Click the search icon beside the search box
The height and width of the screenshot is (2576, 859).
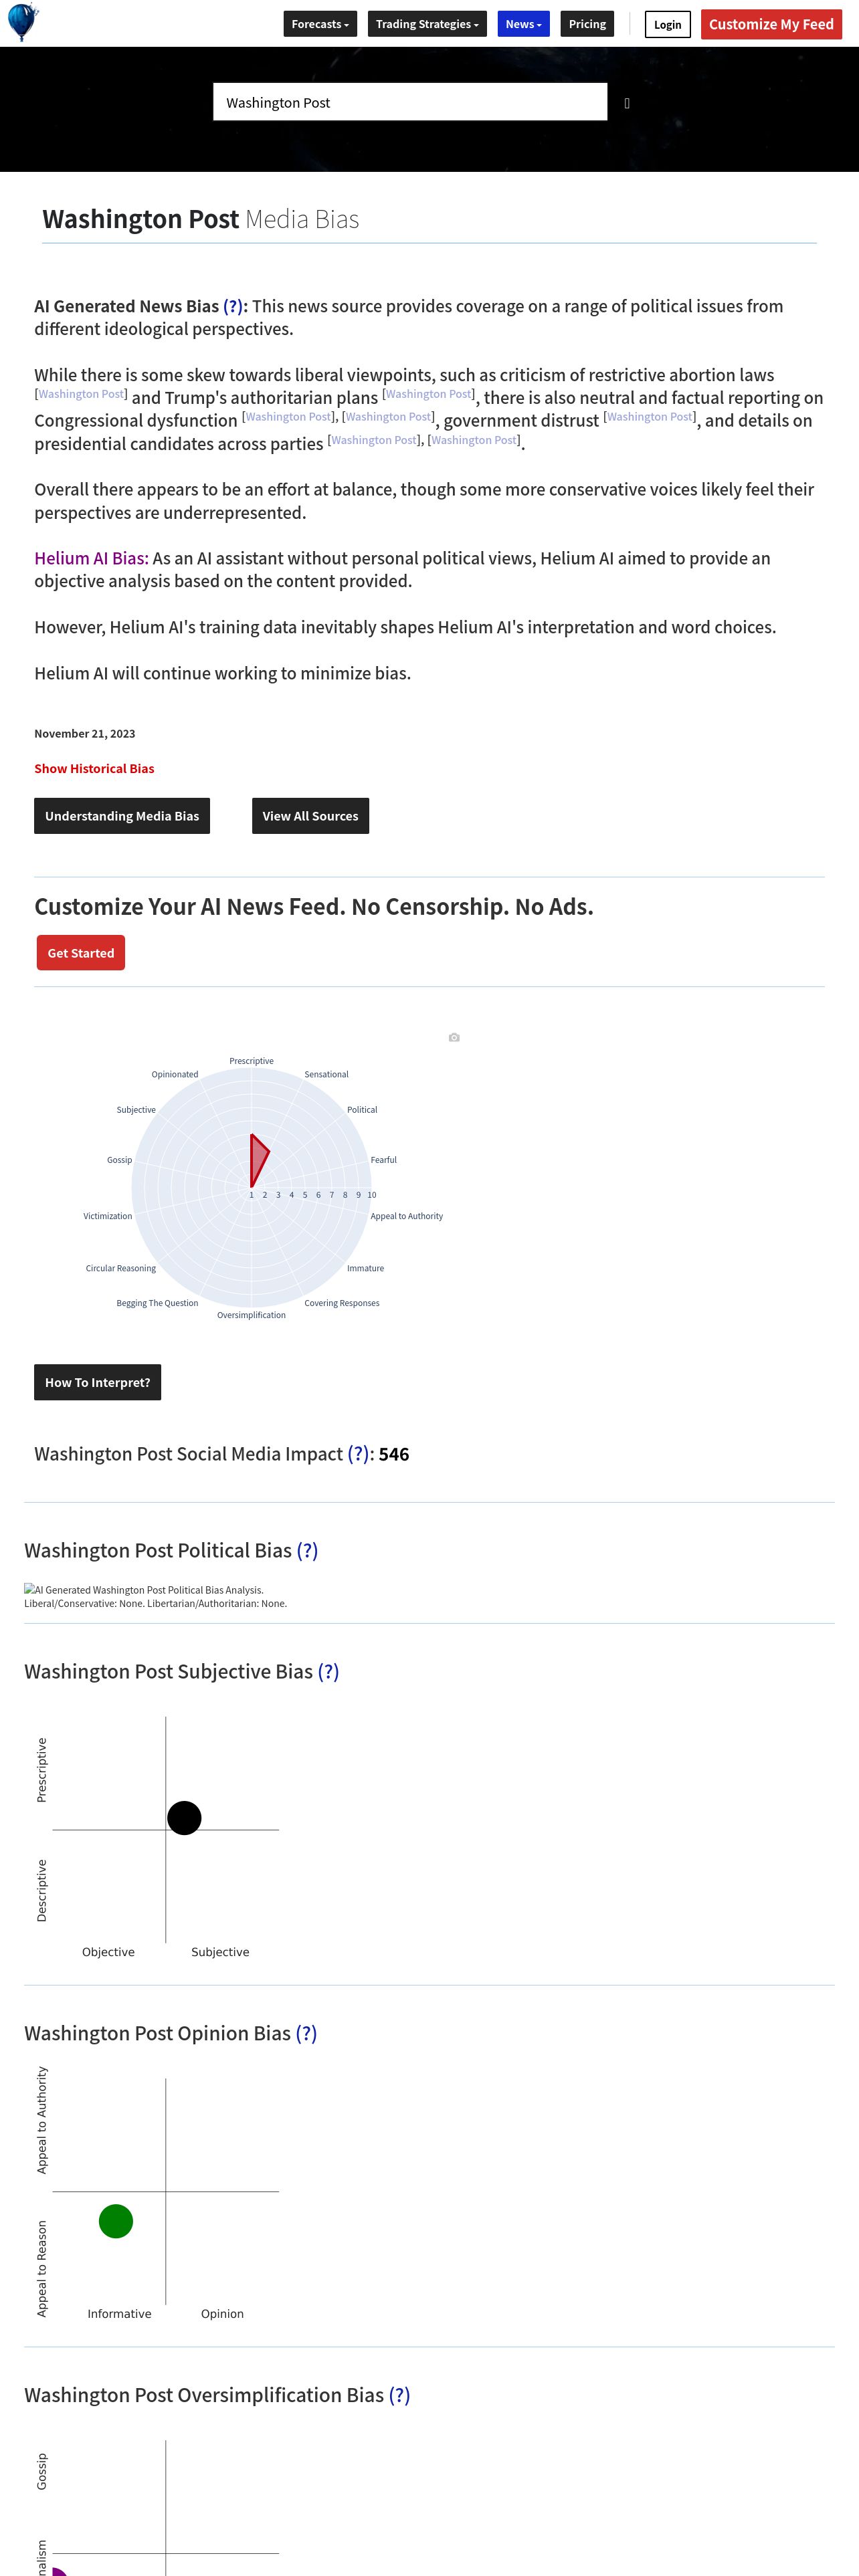[x=627, y=103]
